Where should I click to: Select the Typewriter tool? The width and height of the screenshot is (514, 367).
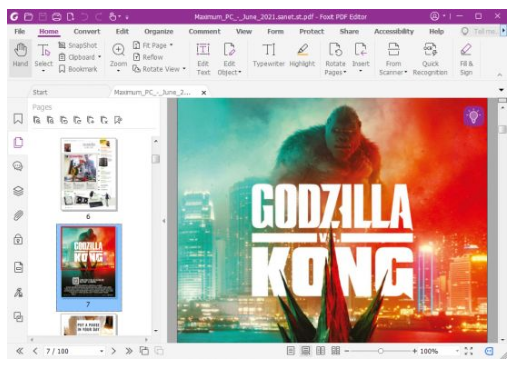coord(269,55)
